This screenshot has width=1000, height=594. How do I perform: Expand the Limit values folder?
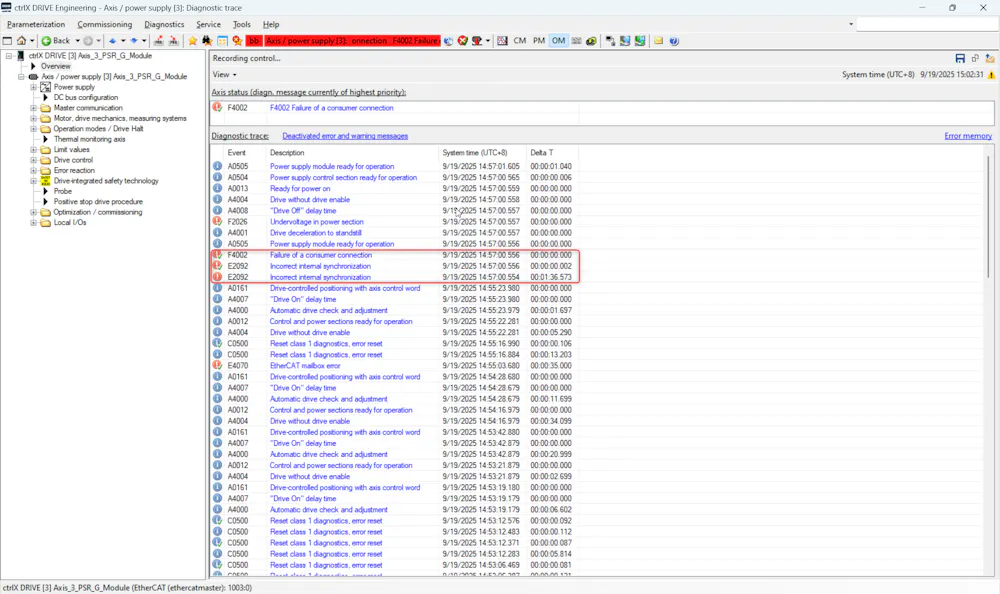(34, 149)
